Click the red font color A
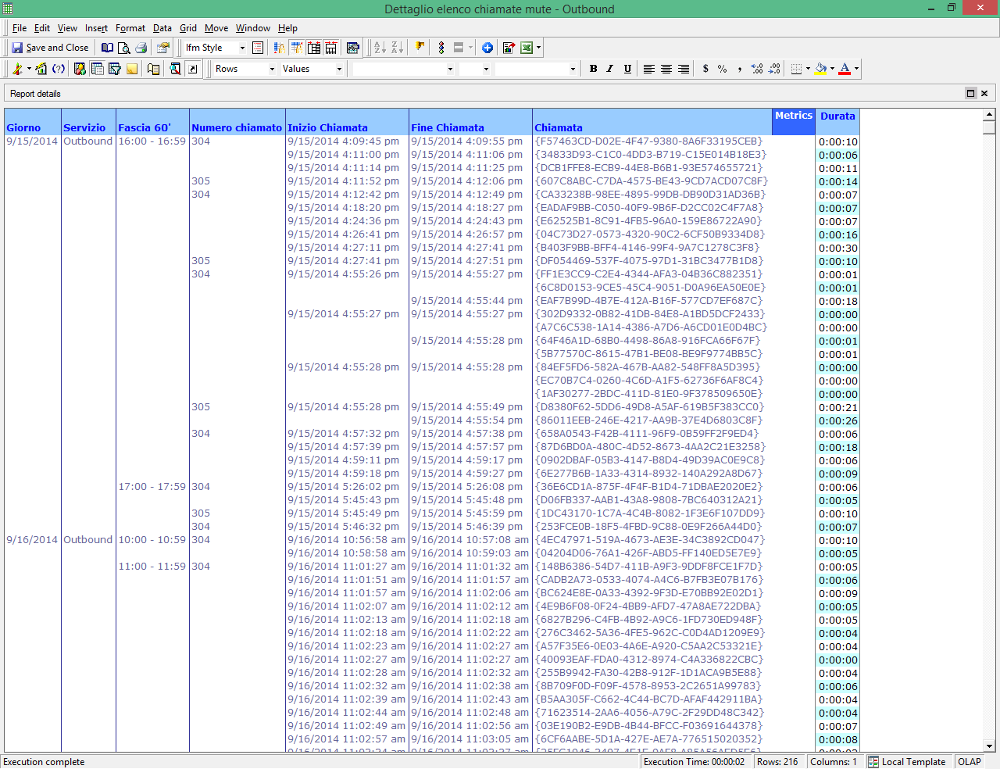This screenshot has width=1000, height=769. tap(844, 69)
